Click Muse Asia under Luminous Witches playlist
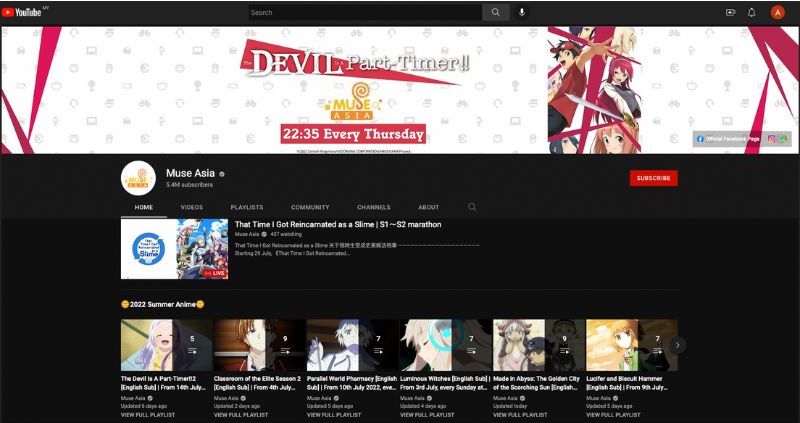This screenshot has width=800, height=423. [x=412, y=398]
